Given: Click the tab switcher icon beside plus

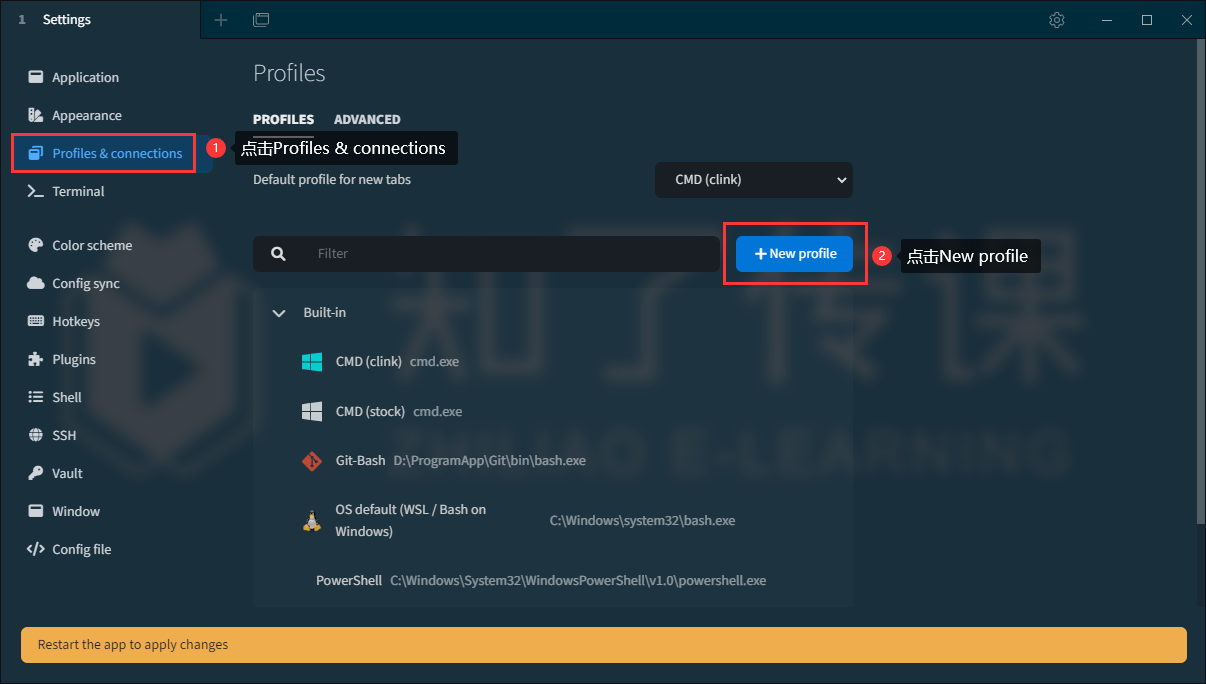Looking at the screenshot, I should click(261, 20).
